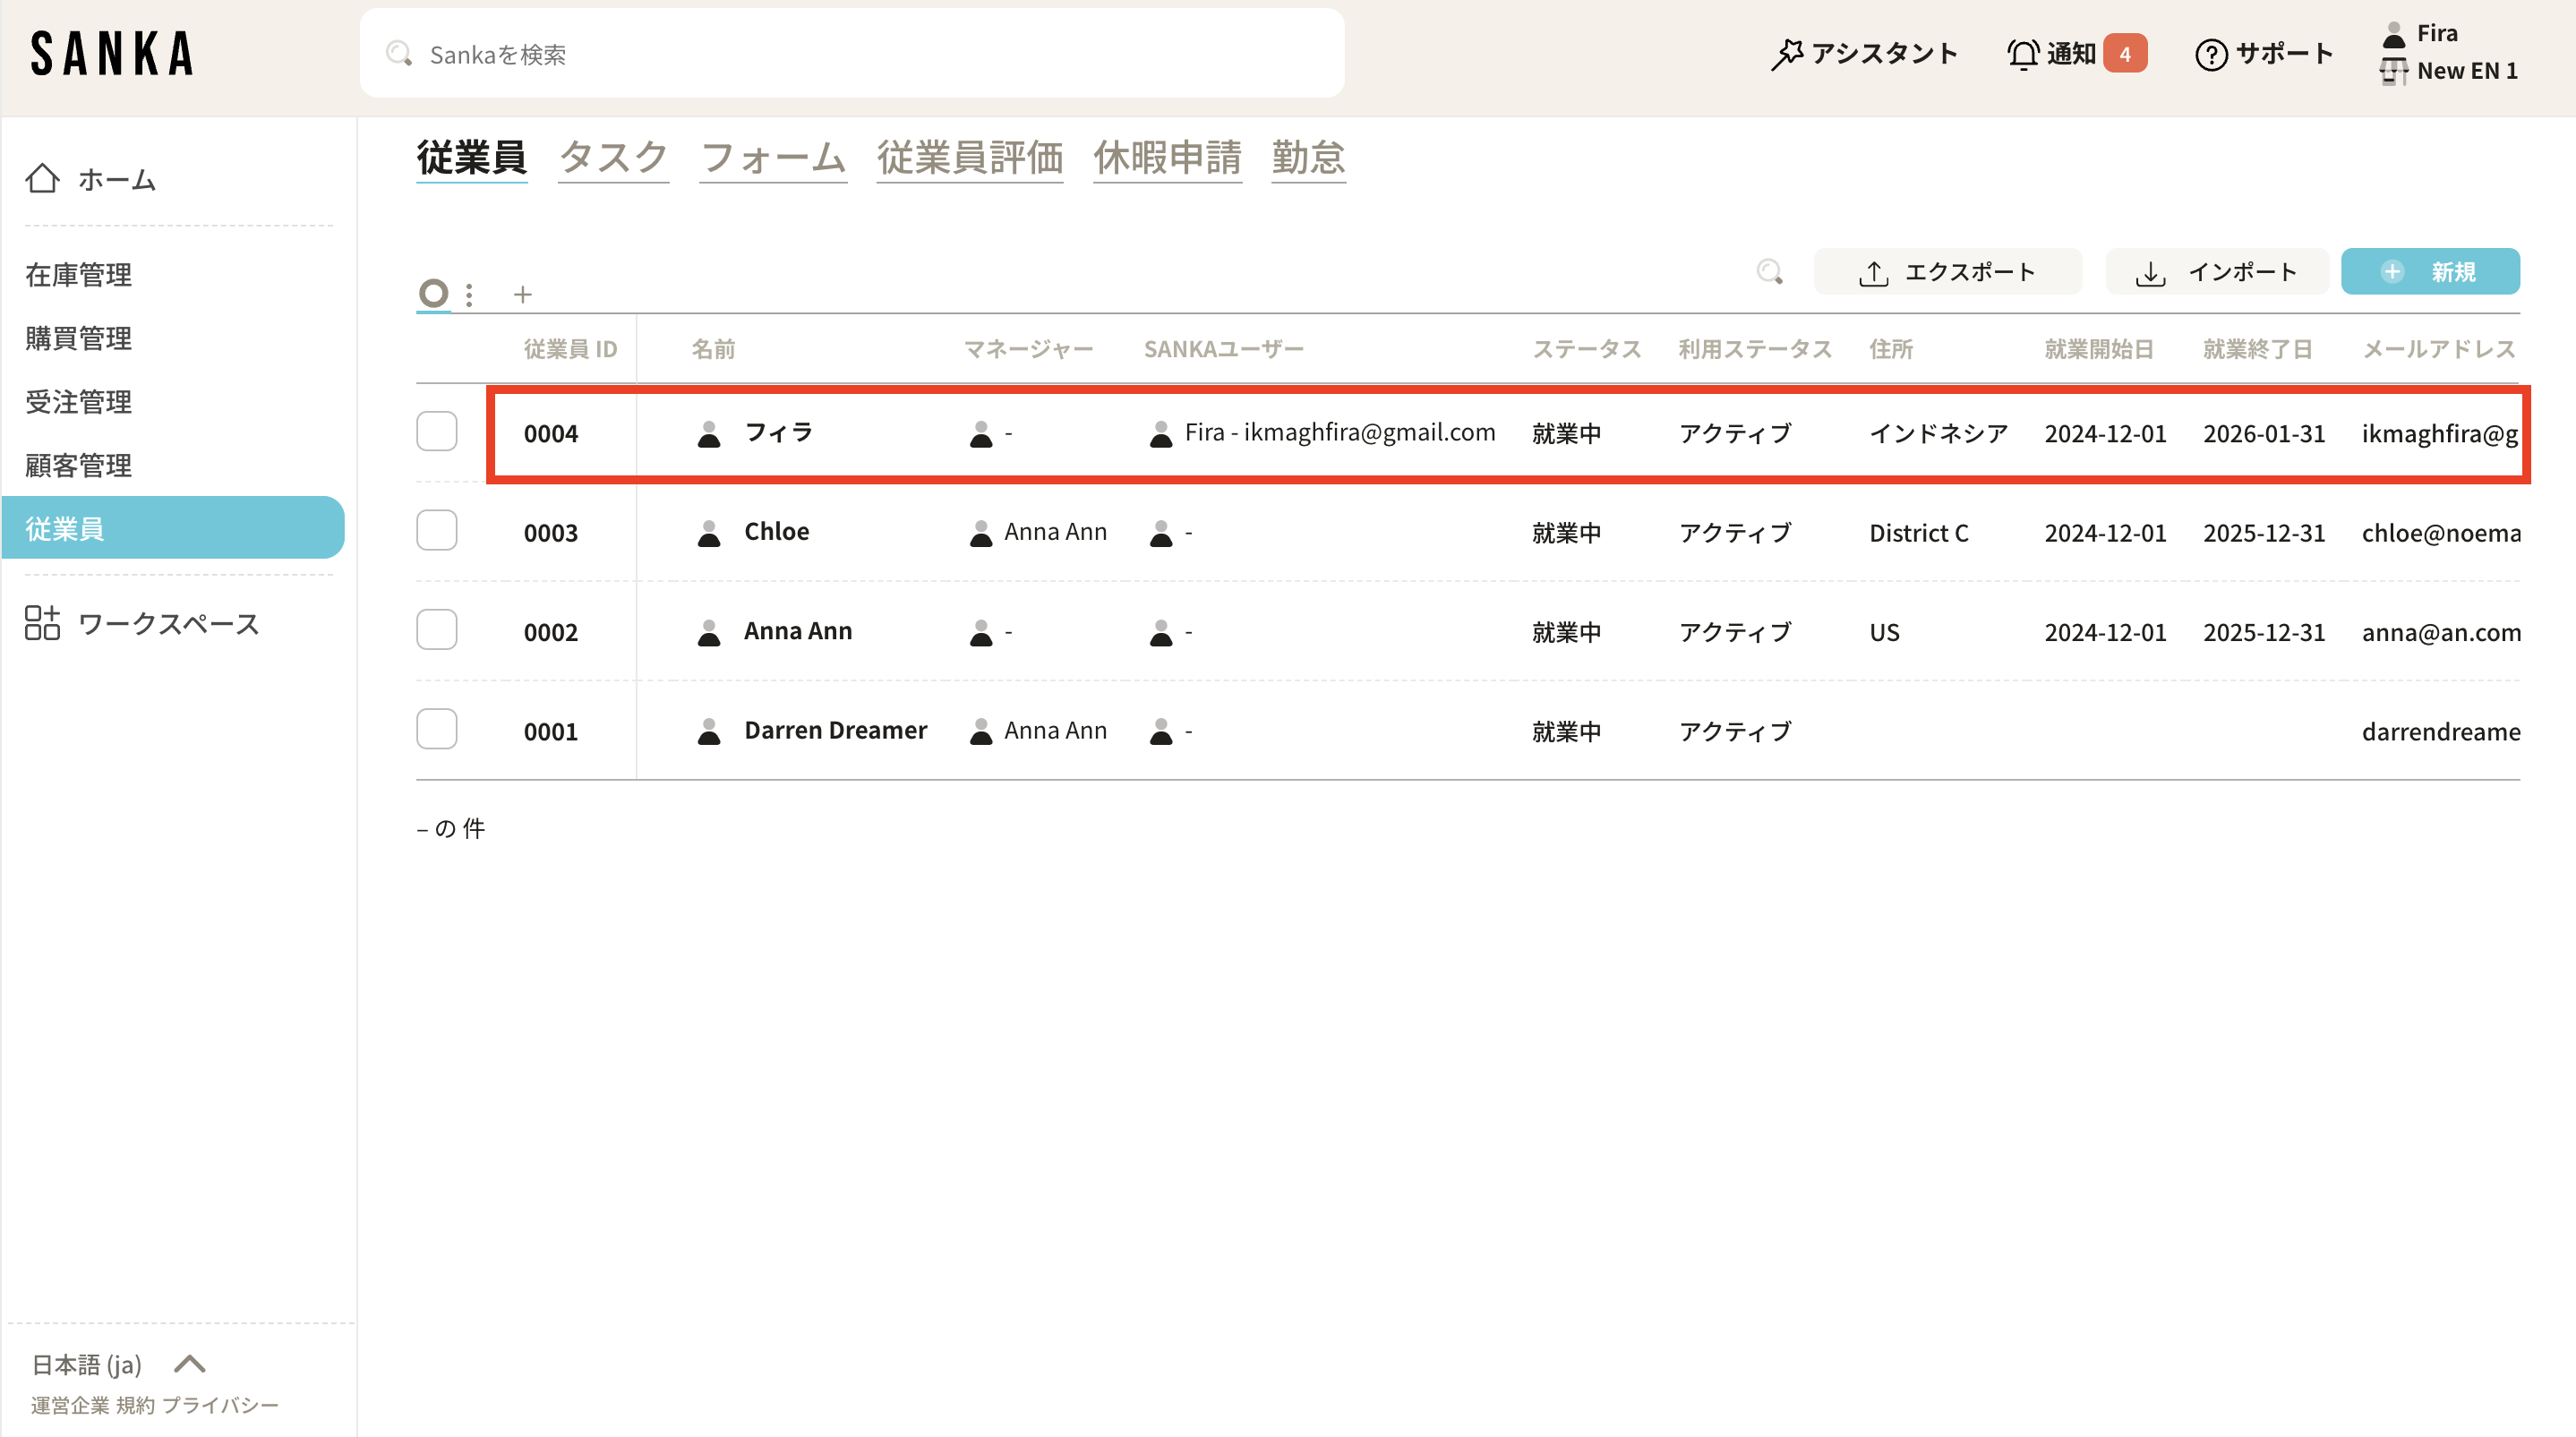The height and width of the screenshot is (1437, 2576).
Task: Open 在庫管理 in the sidebar
Action: (79, 274)
